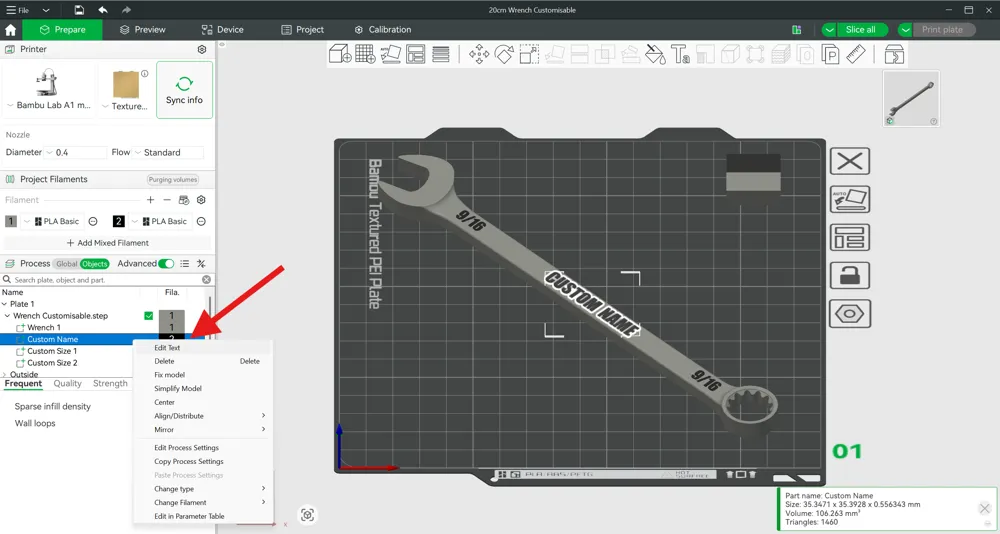Click the Auto orient toolbar icon
1000x534 pixels.
click(390, 54)
